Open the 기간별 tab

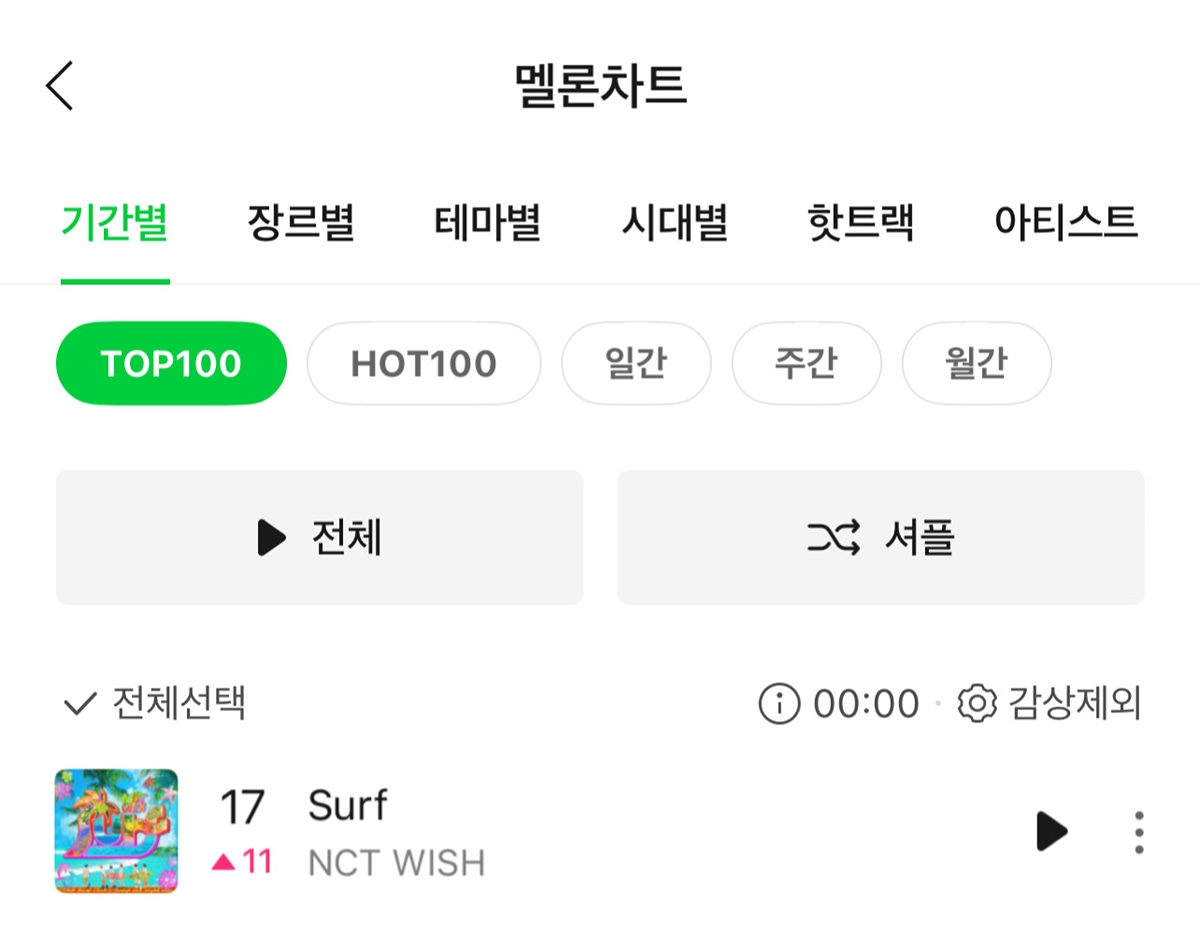pos(114,222)
